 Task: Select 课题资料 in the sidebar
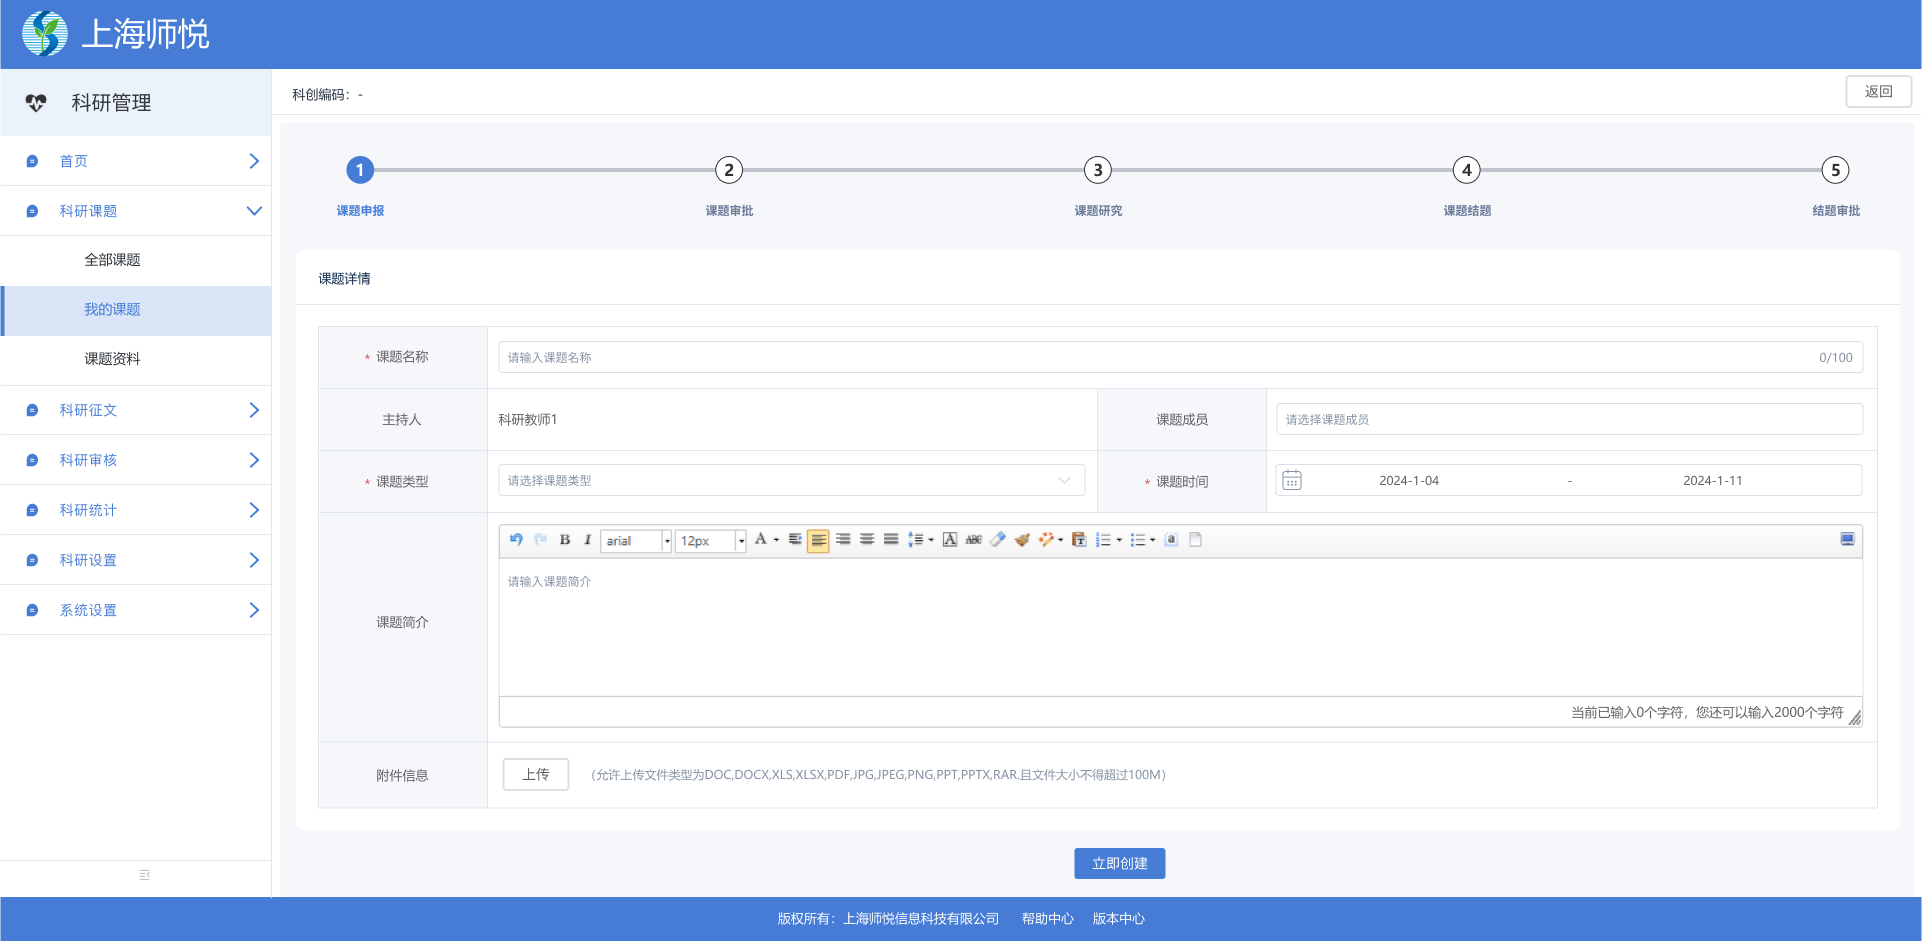[112, 359]
